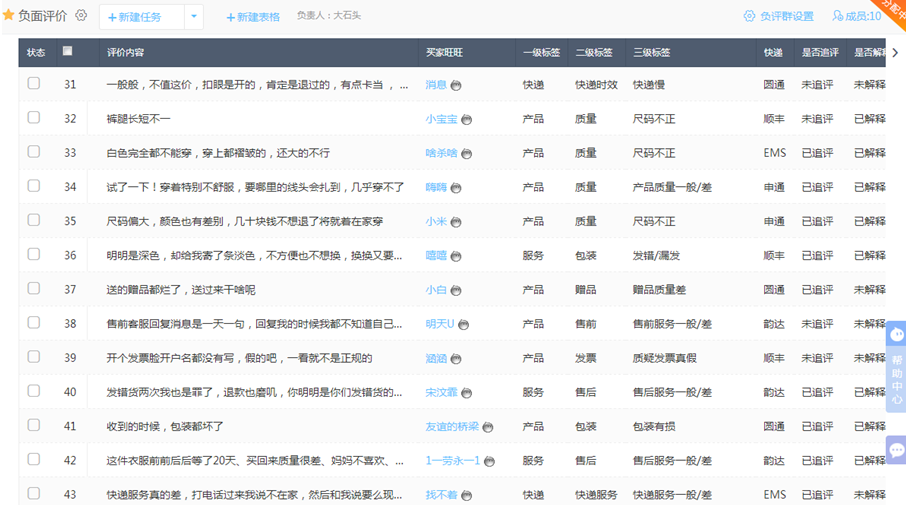Click the 成员:10 members icon
Viewport: 906px width, 505px height.
click(x=836, y=16)
